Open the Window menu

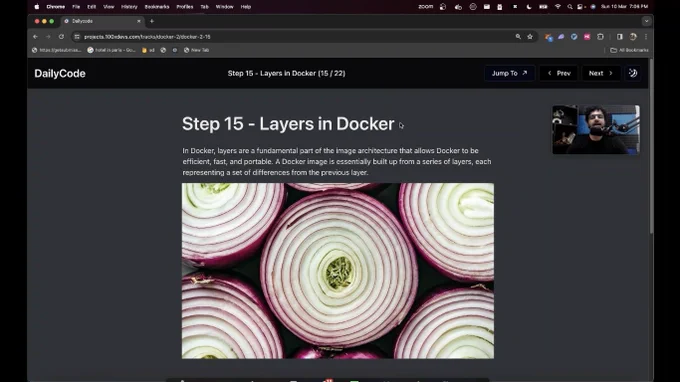click(x=224, y=7)
